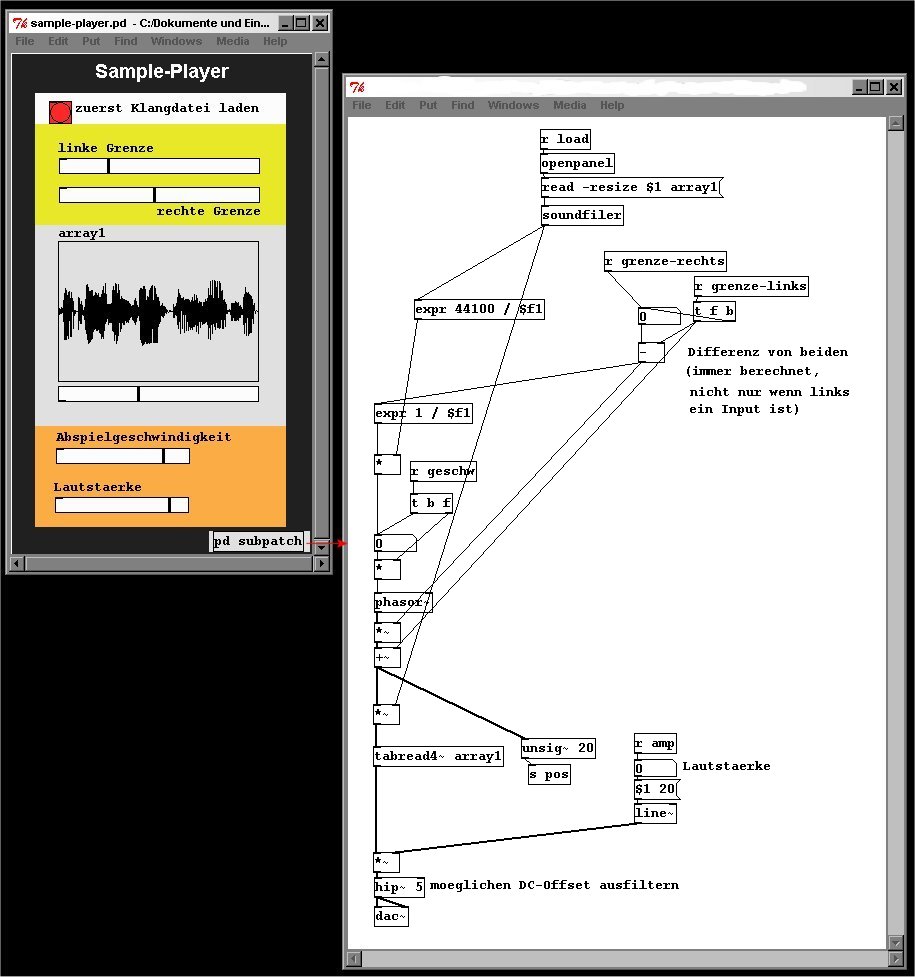Viewport: 915px width, 977px height.
Task: Click the phasor~ object box
Action: pos(402,602)
